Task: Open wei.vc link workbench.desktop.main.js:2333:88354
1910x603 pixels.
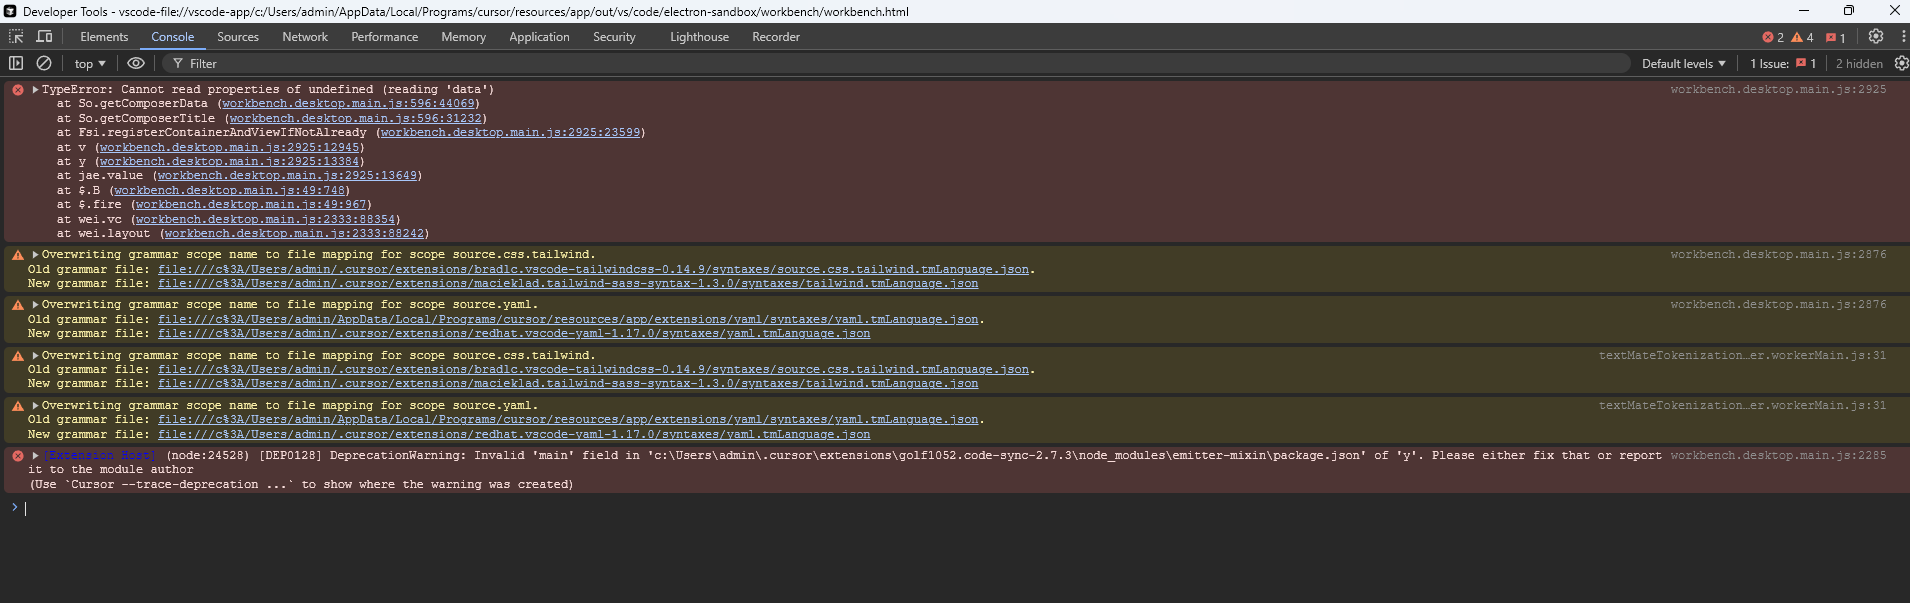Action: 265,219
